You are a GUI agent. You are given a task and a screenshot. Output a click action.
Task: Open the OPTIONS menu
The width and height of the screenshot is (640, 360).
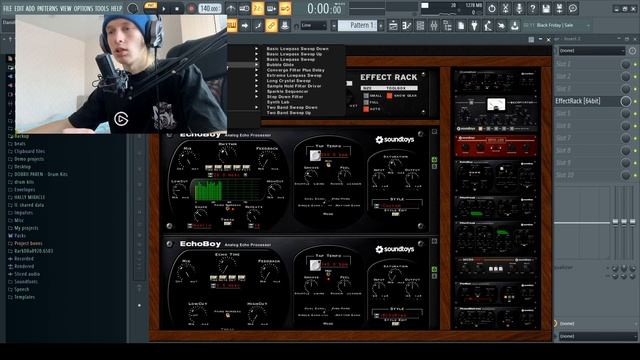(x=83, y=8)
